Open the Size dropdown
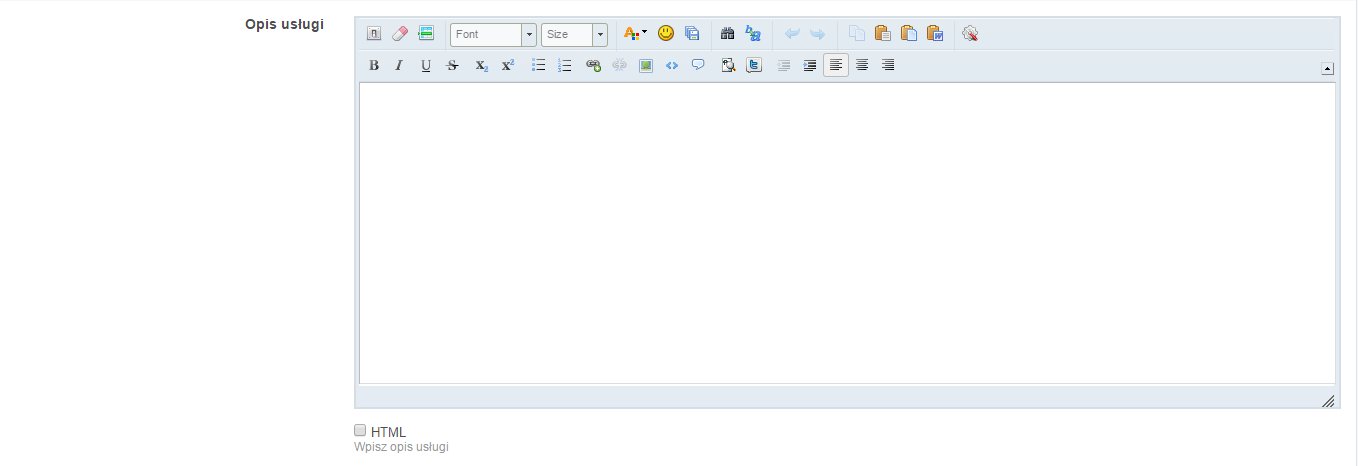Image resolution: width=1358 pixels, height=466 pixels. pos(574,34)
